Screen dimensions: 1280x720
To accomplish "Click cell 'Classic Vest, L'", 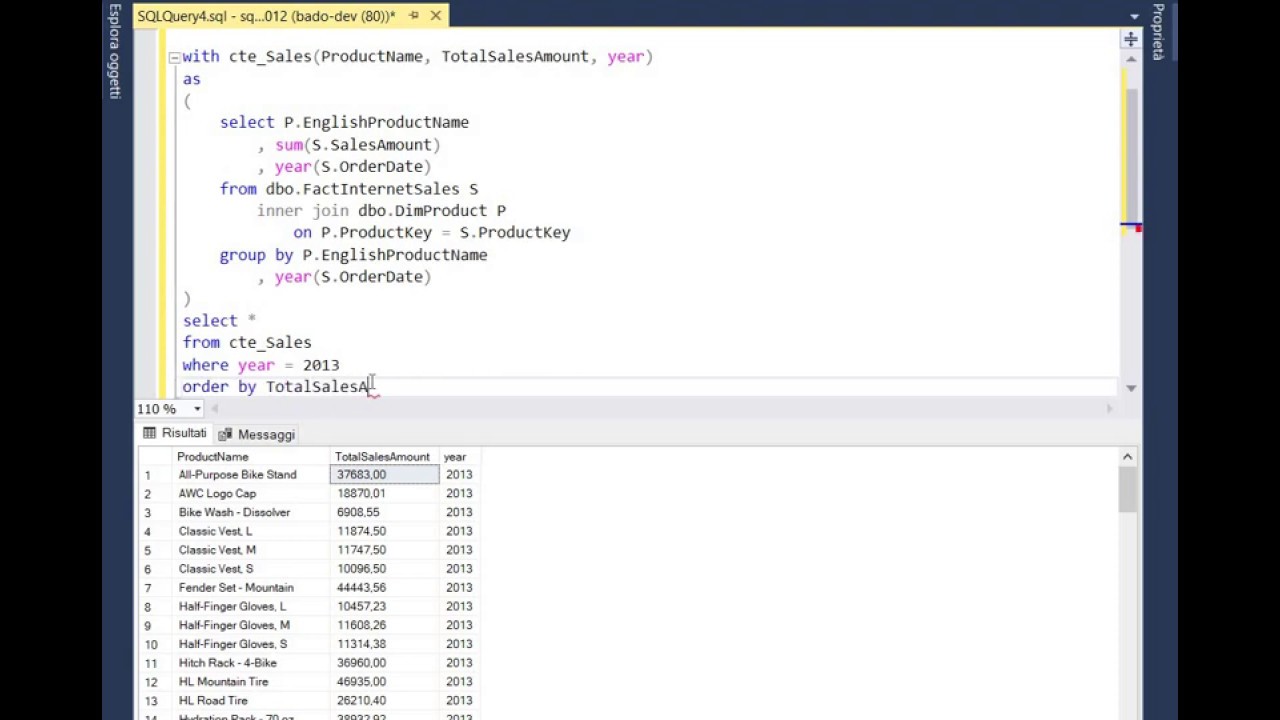I will tap(251, 531).
